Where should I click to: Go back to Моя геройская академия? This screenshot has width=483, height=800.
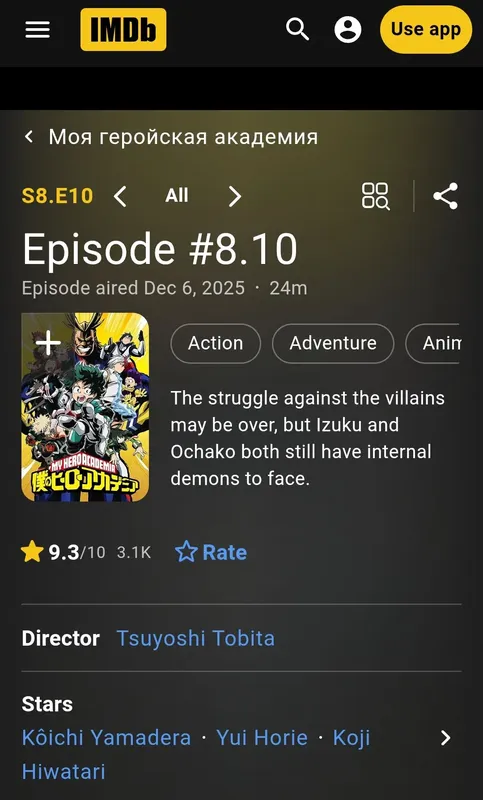click(171, 137)
